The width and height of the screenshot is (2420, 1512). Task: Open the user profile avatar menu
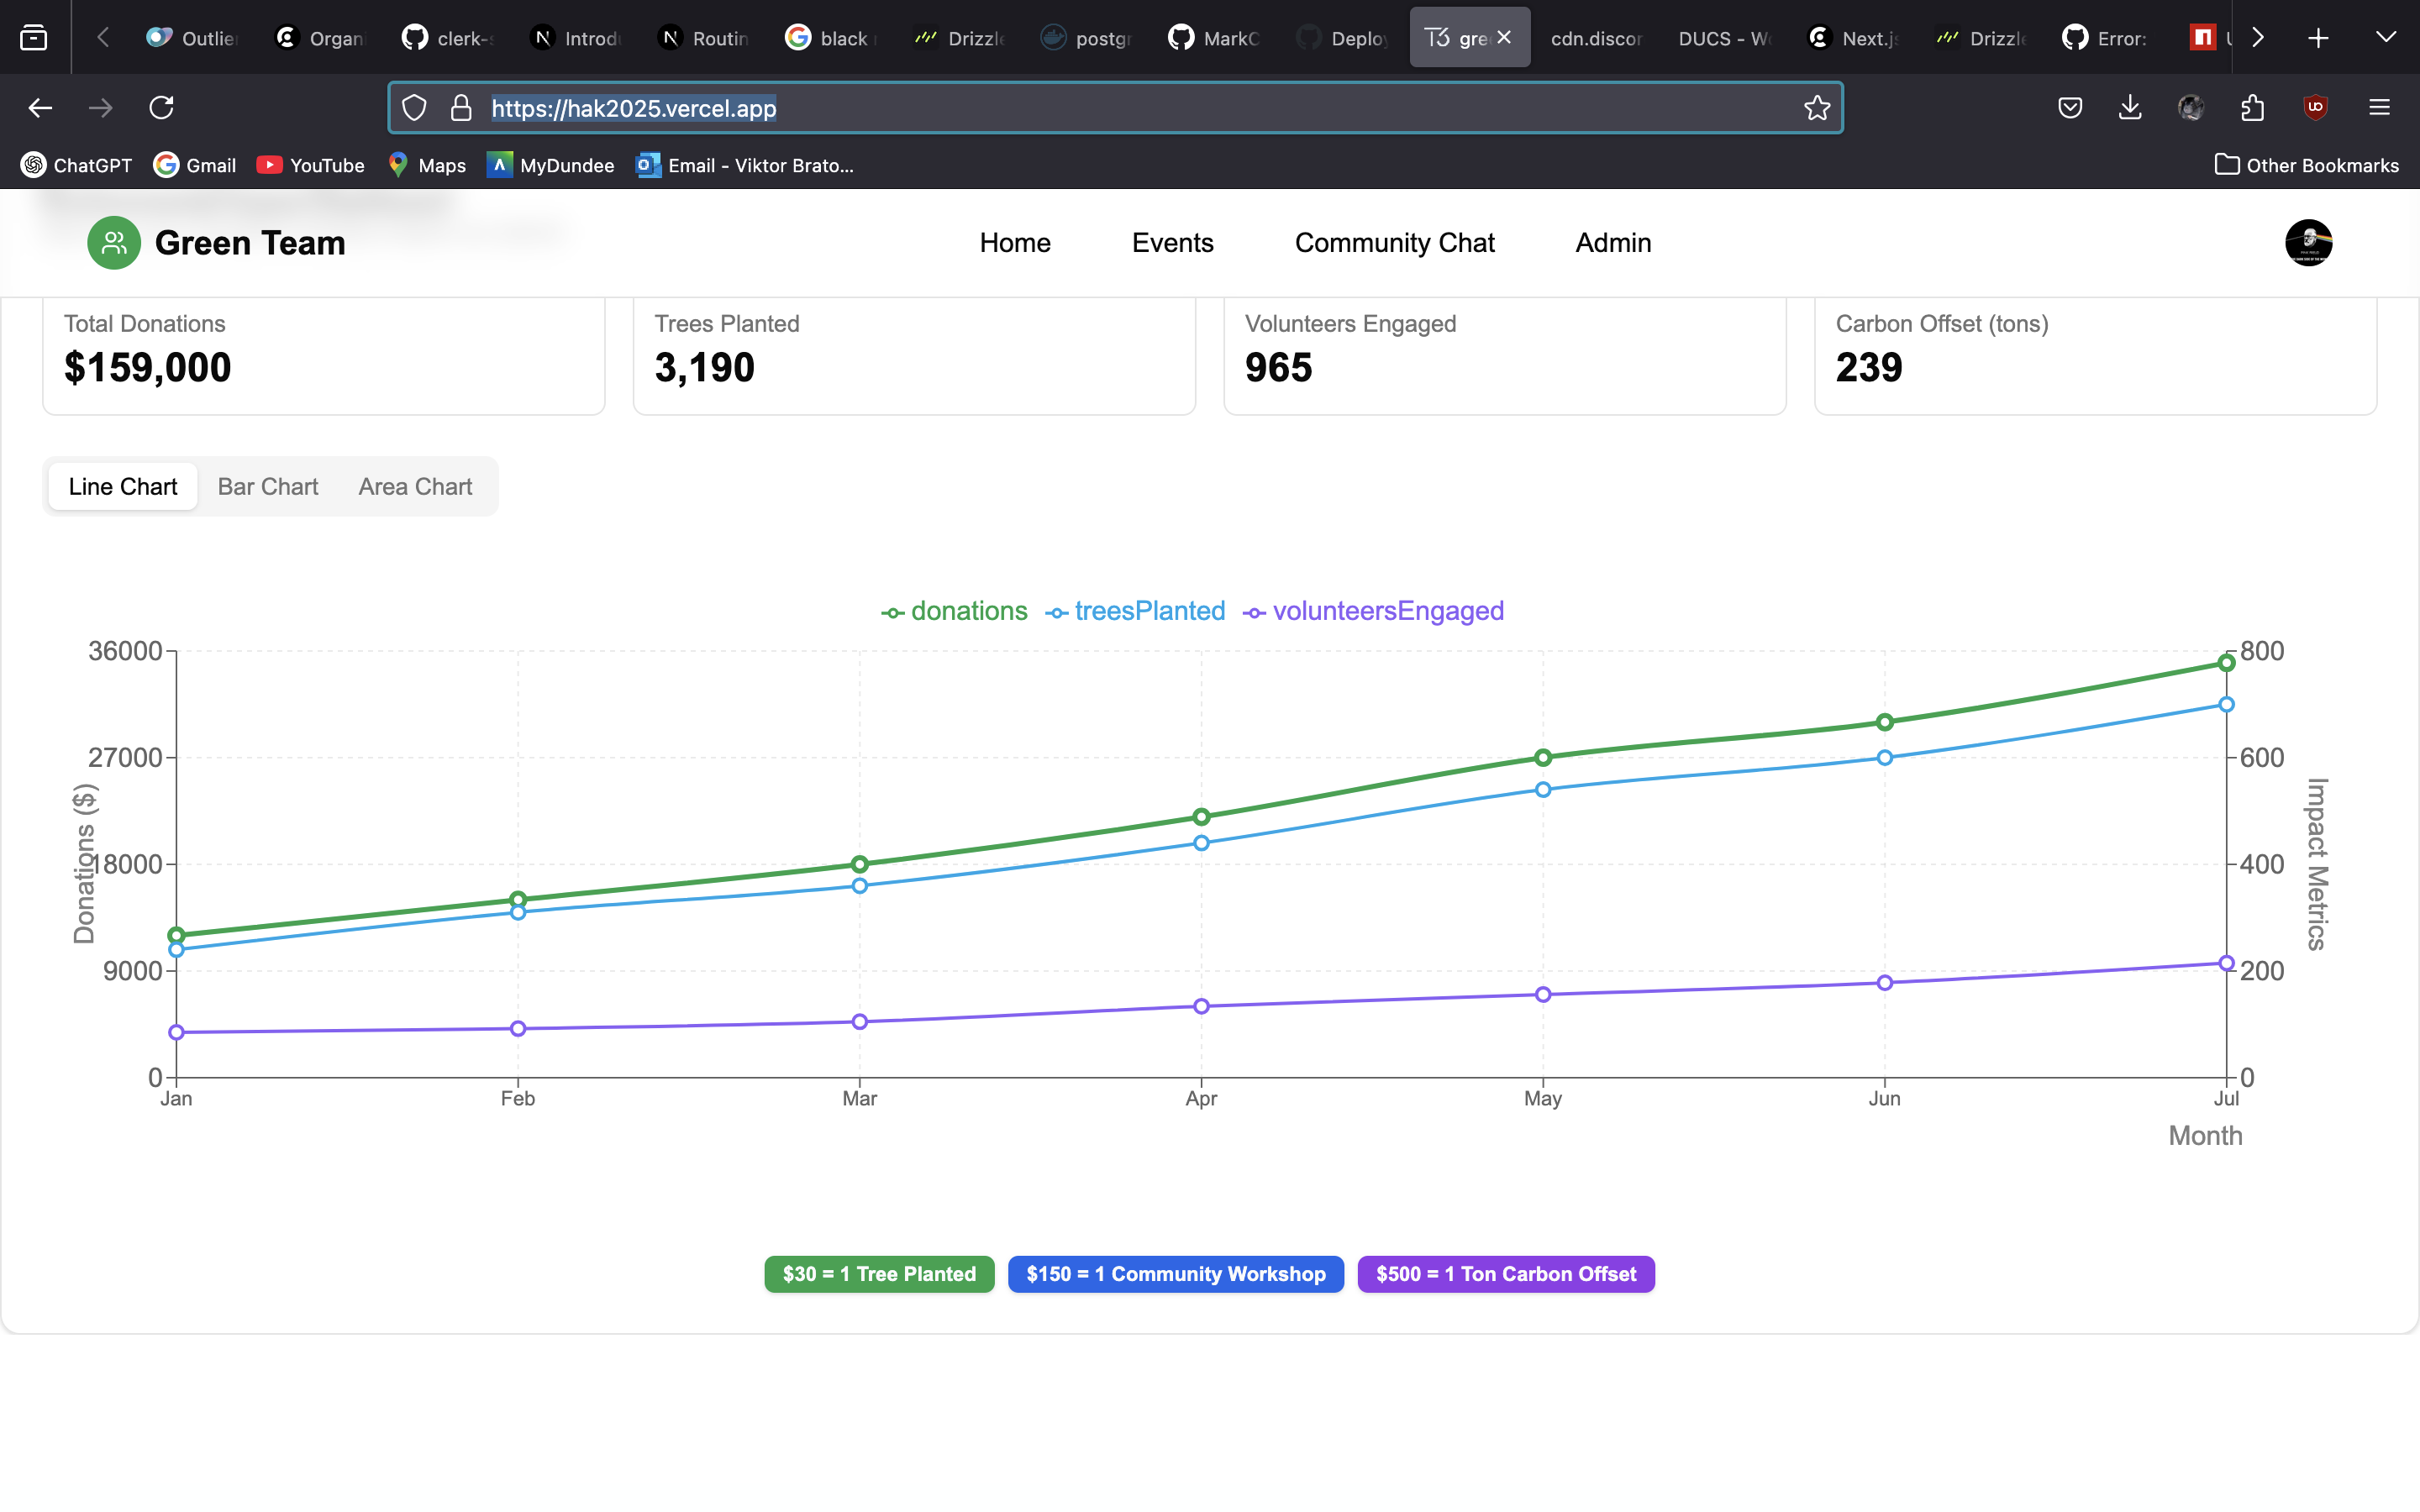pyautogui.click(x=2308, y=243)
